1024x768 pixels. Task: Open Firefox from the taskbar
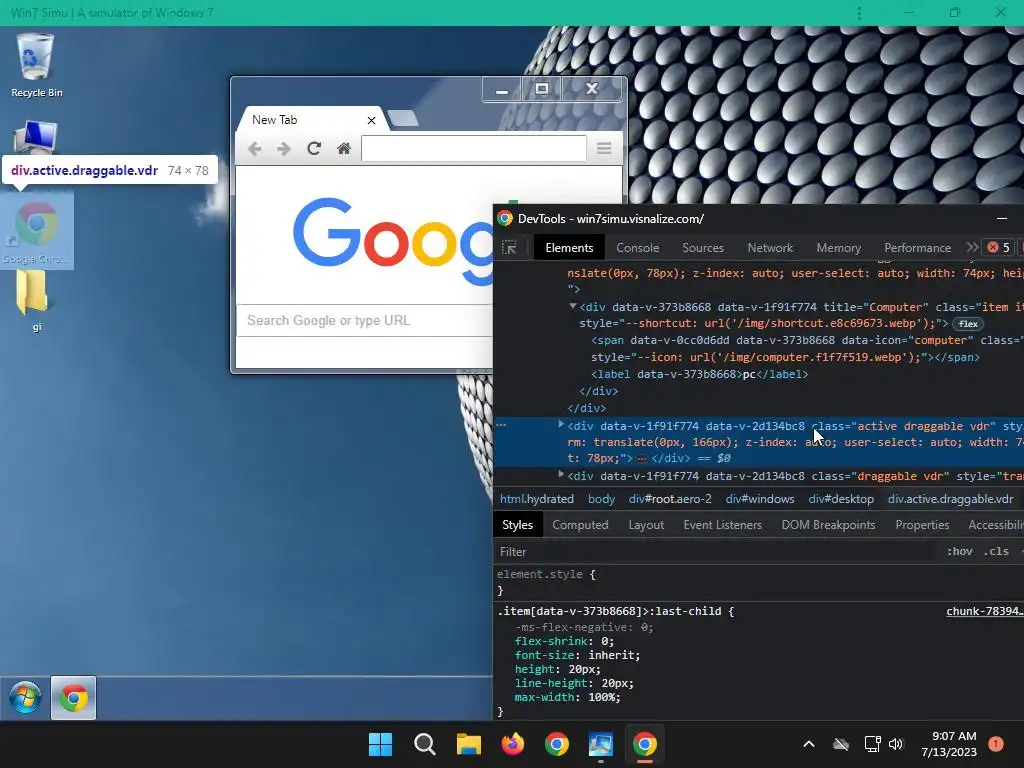513,744
